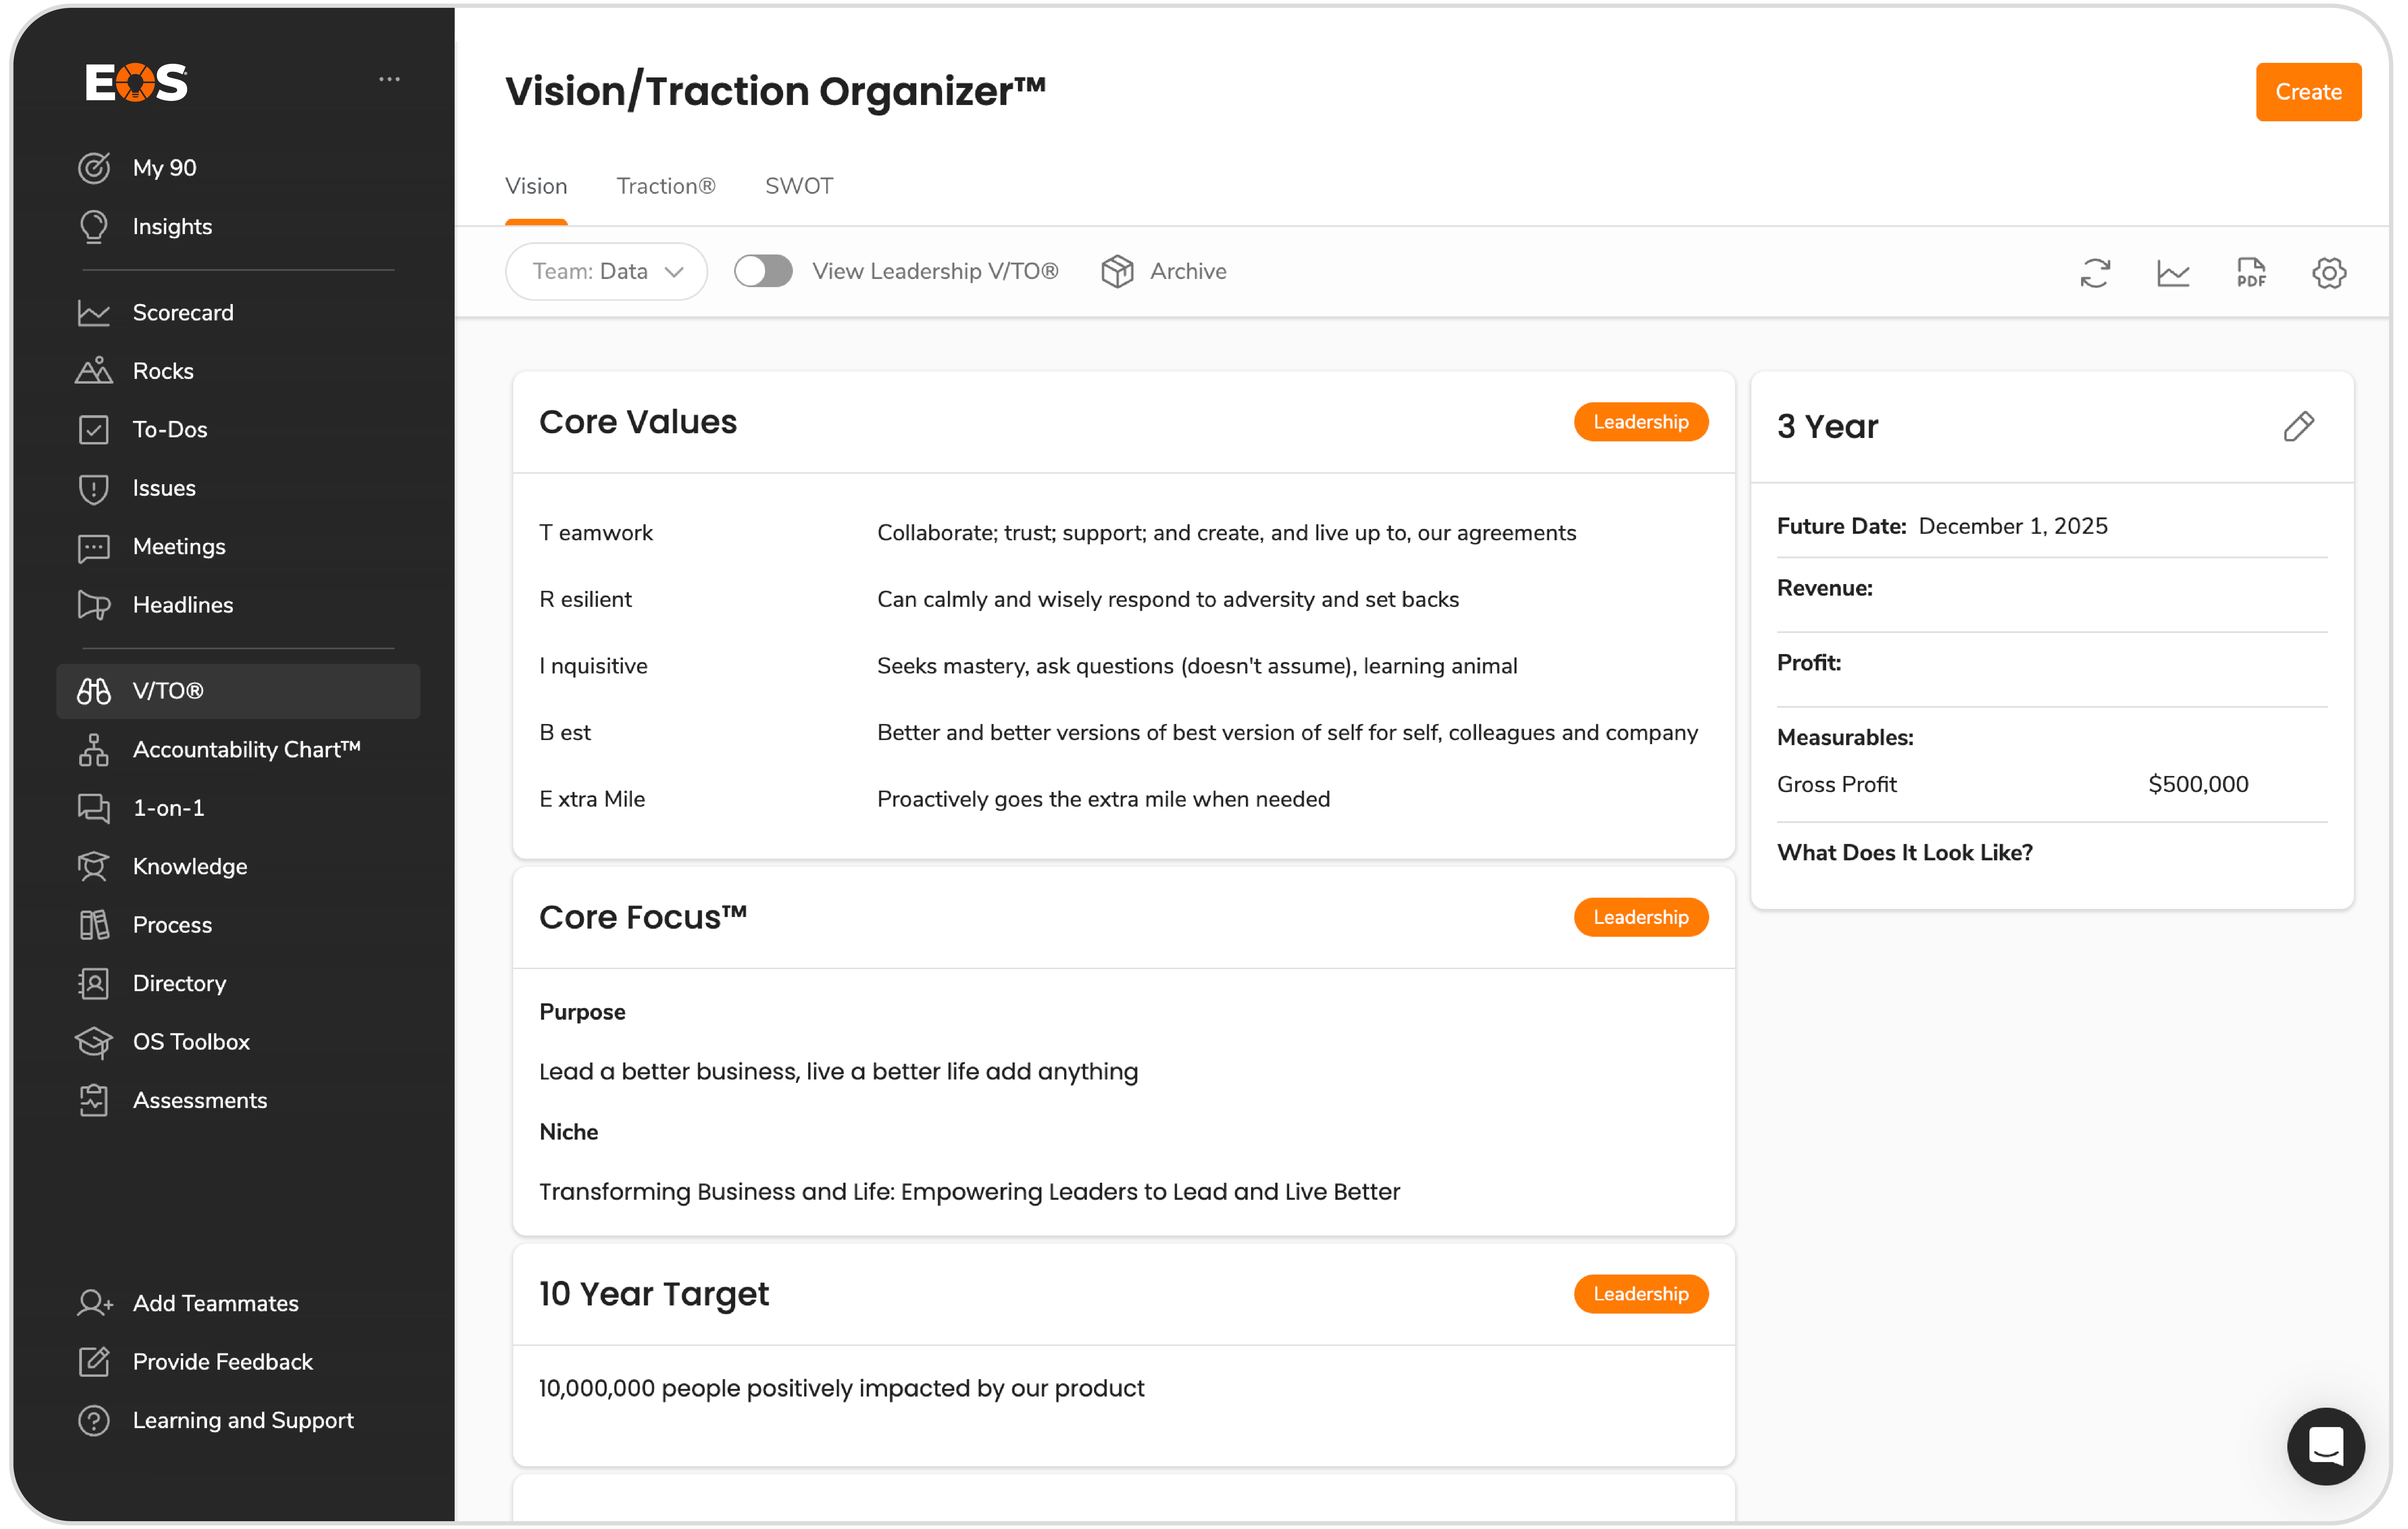Expand the Team: Data dropdown
This screenshot has width=2408, height=1529.
pyautogui.click(x=607, y=271)
